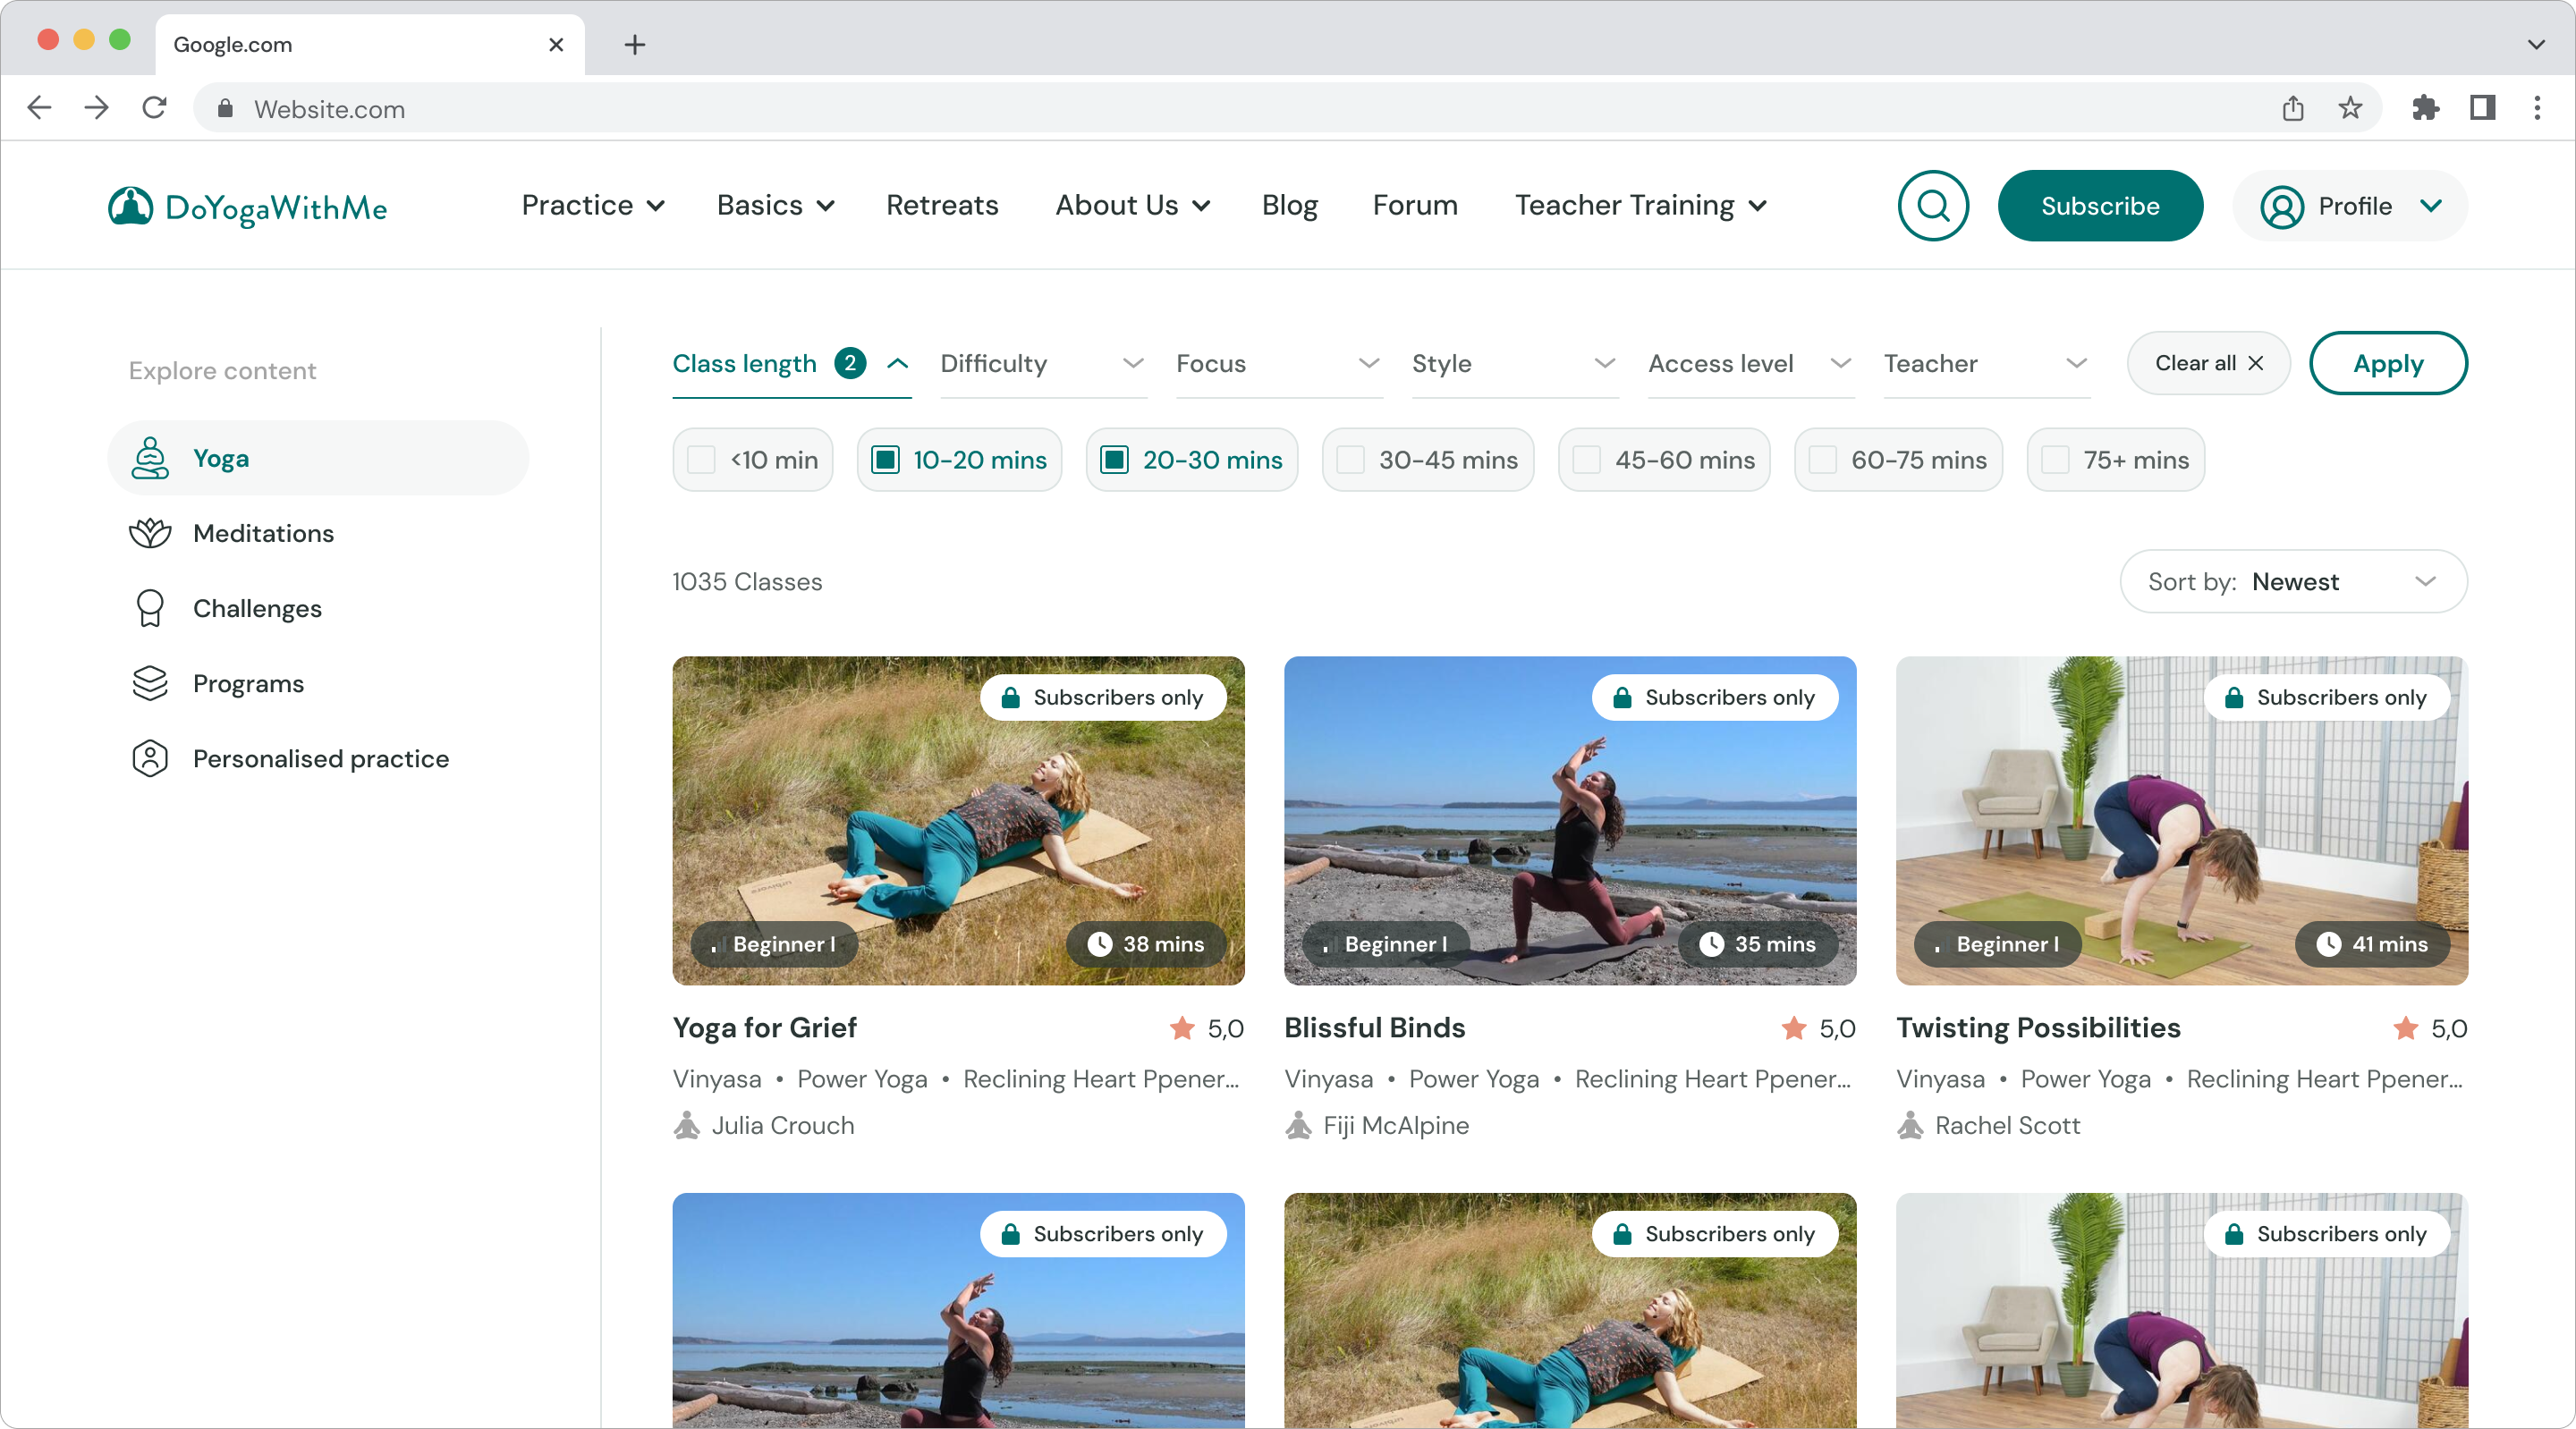This screenshot has height=1429, width=2576.
Task: Bookmark page with star icon
Action: click(2350, 108)
